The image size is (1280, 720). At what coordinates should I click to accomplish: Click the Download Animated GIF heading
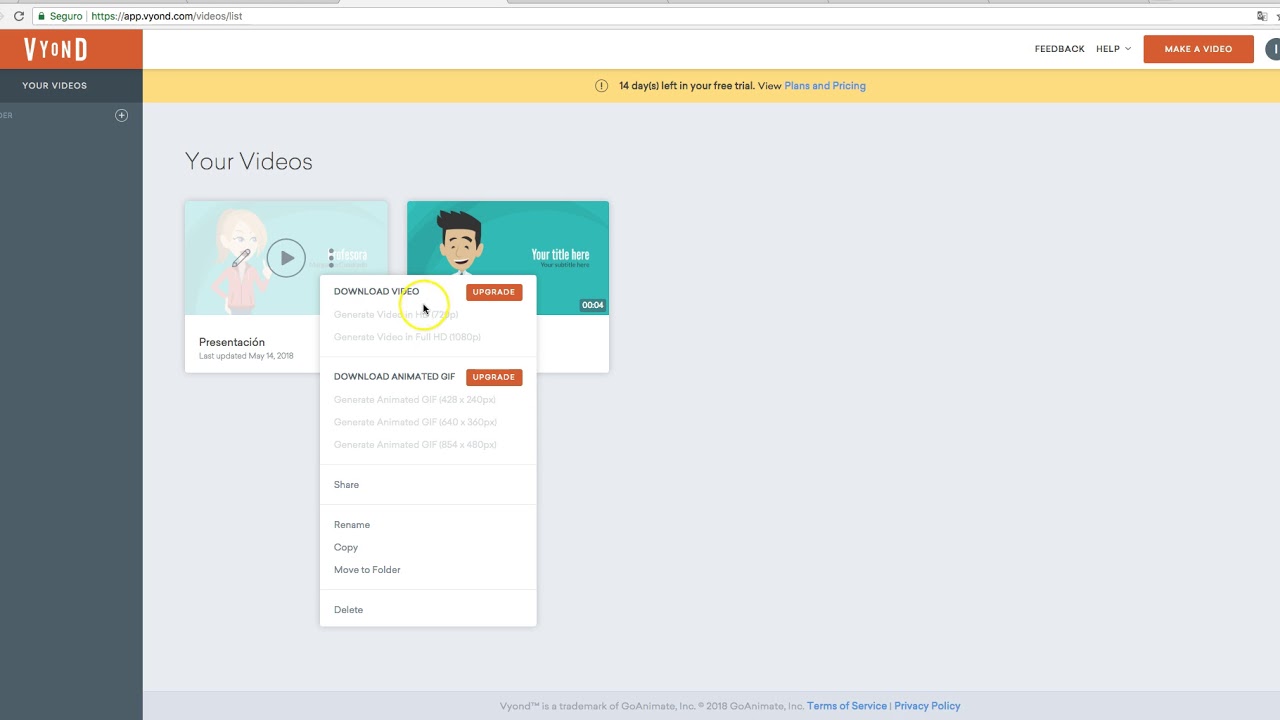(x=394, y=377)
